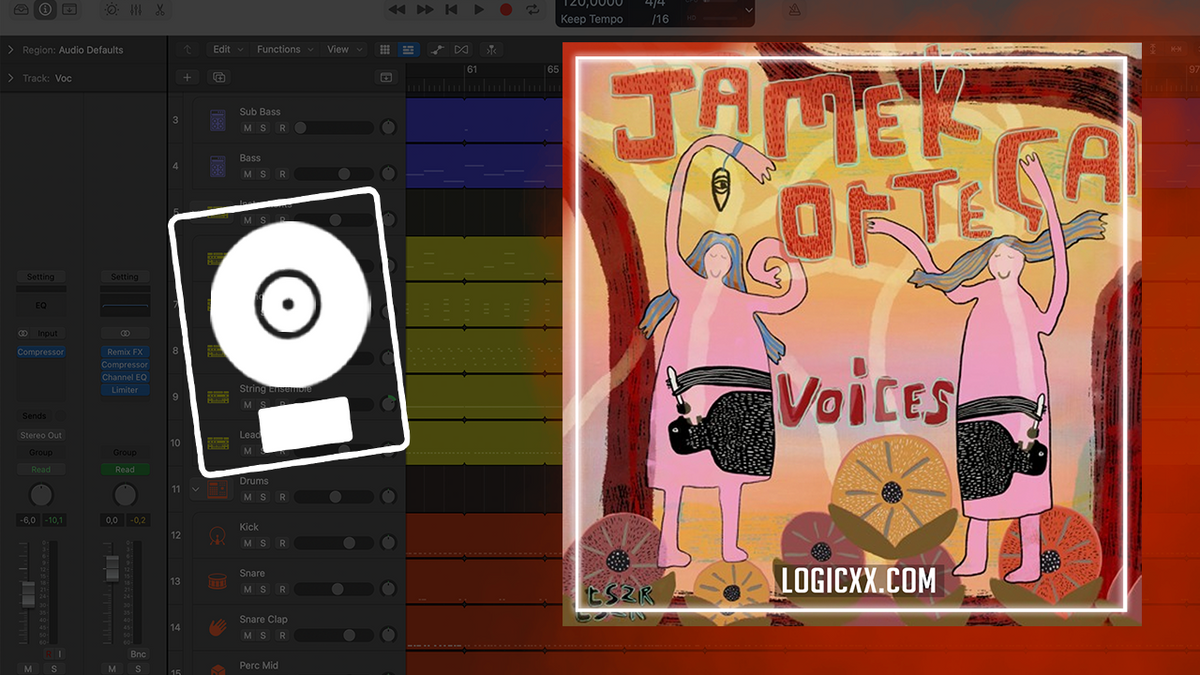Click the catch playhead button

(x=491, y=49)
